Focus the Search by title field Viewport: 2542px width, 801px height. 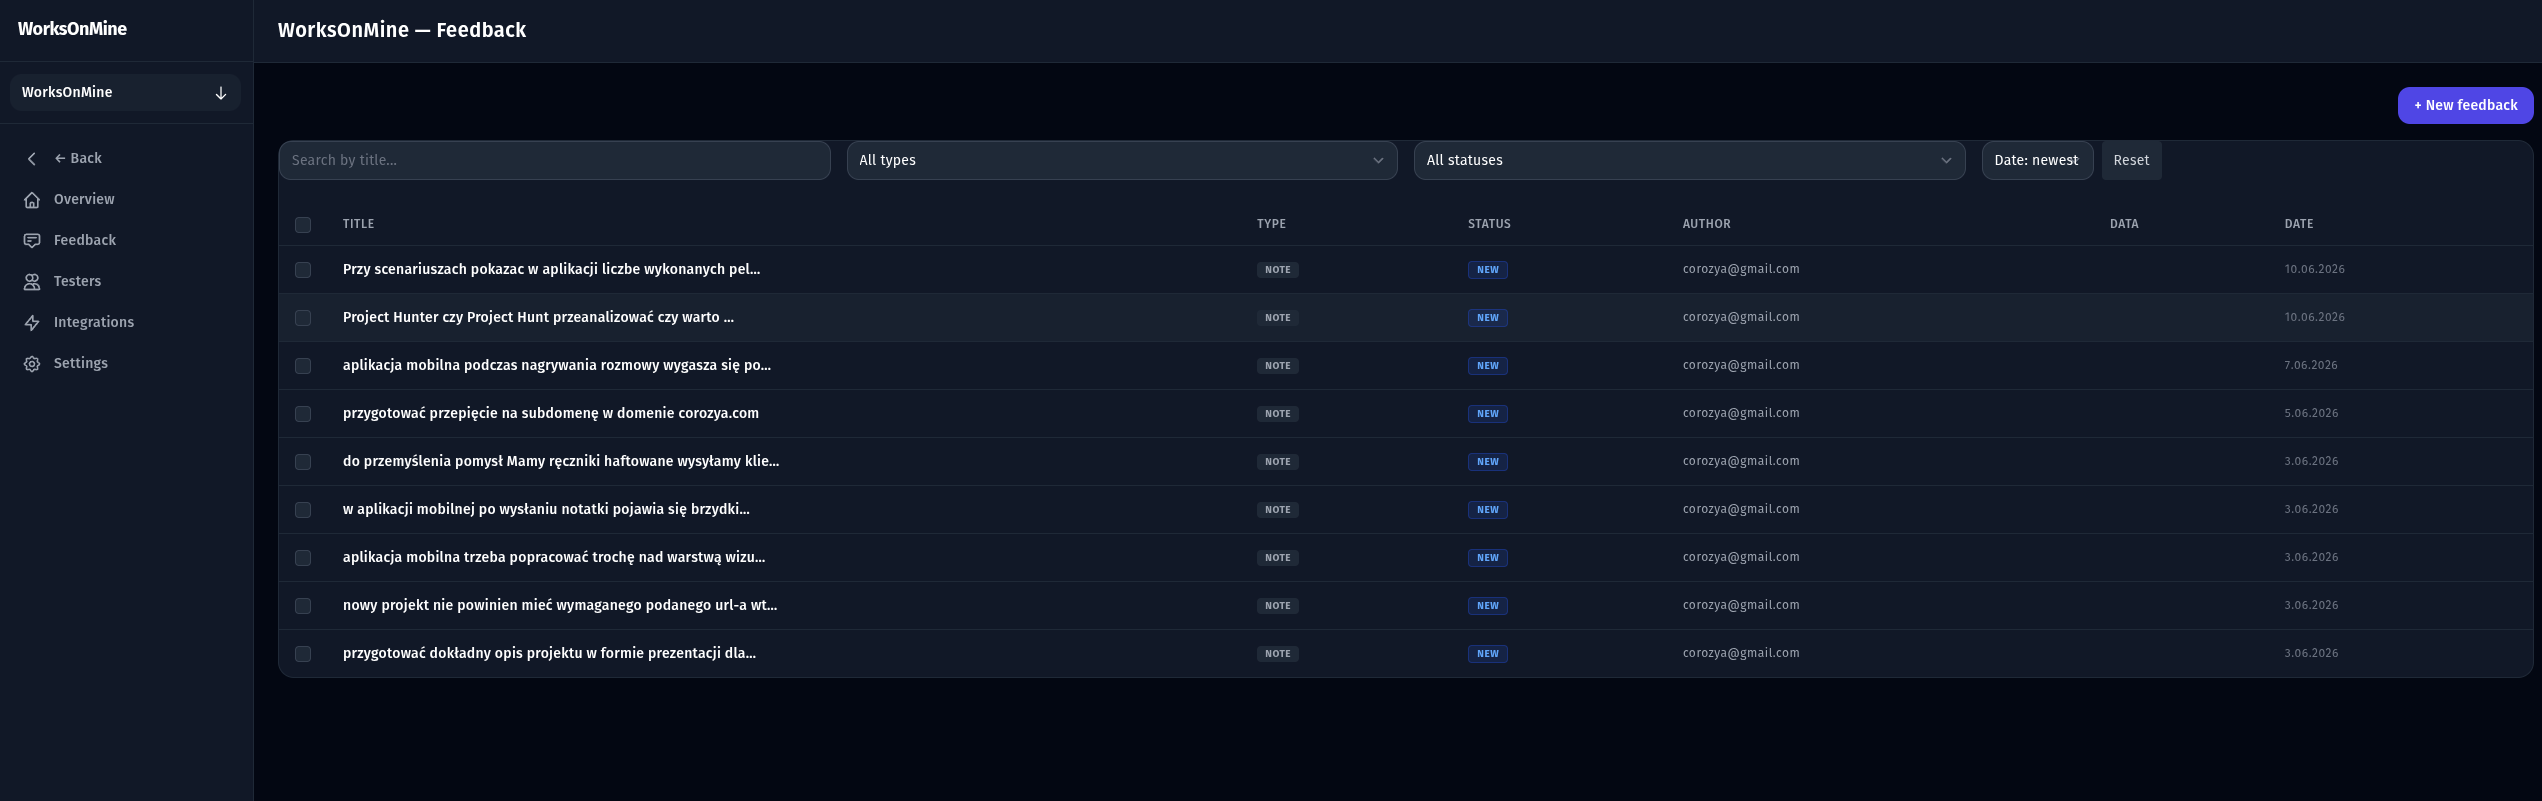pyautogui.click(x=554, y=160)
